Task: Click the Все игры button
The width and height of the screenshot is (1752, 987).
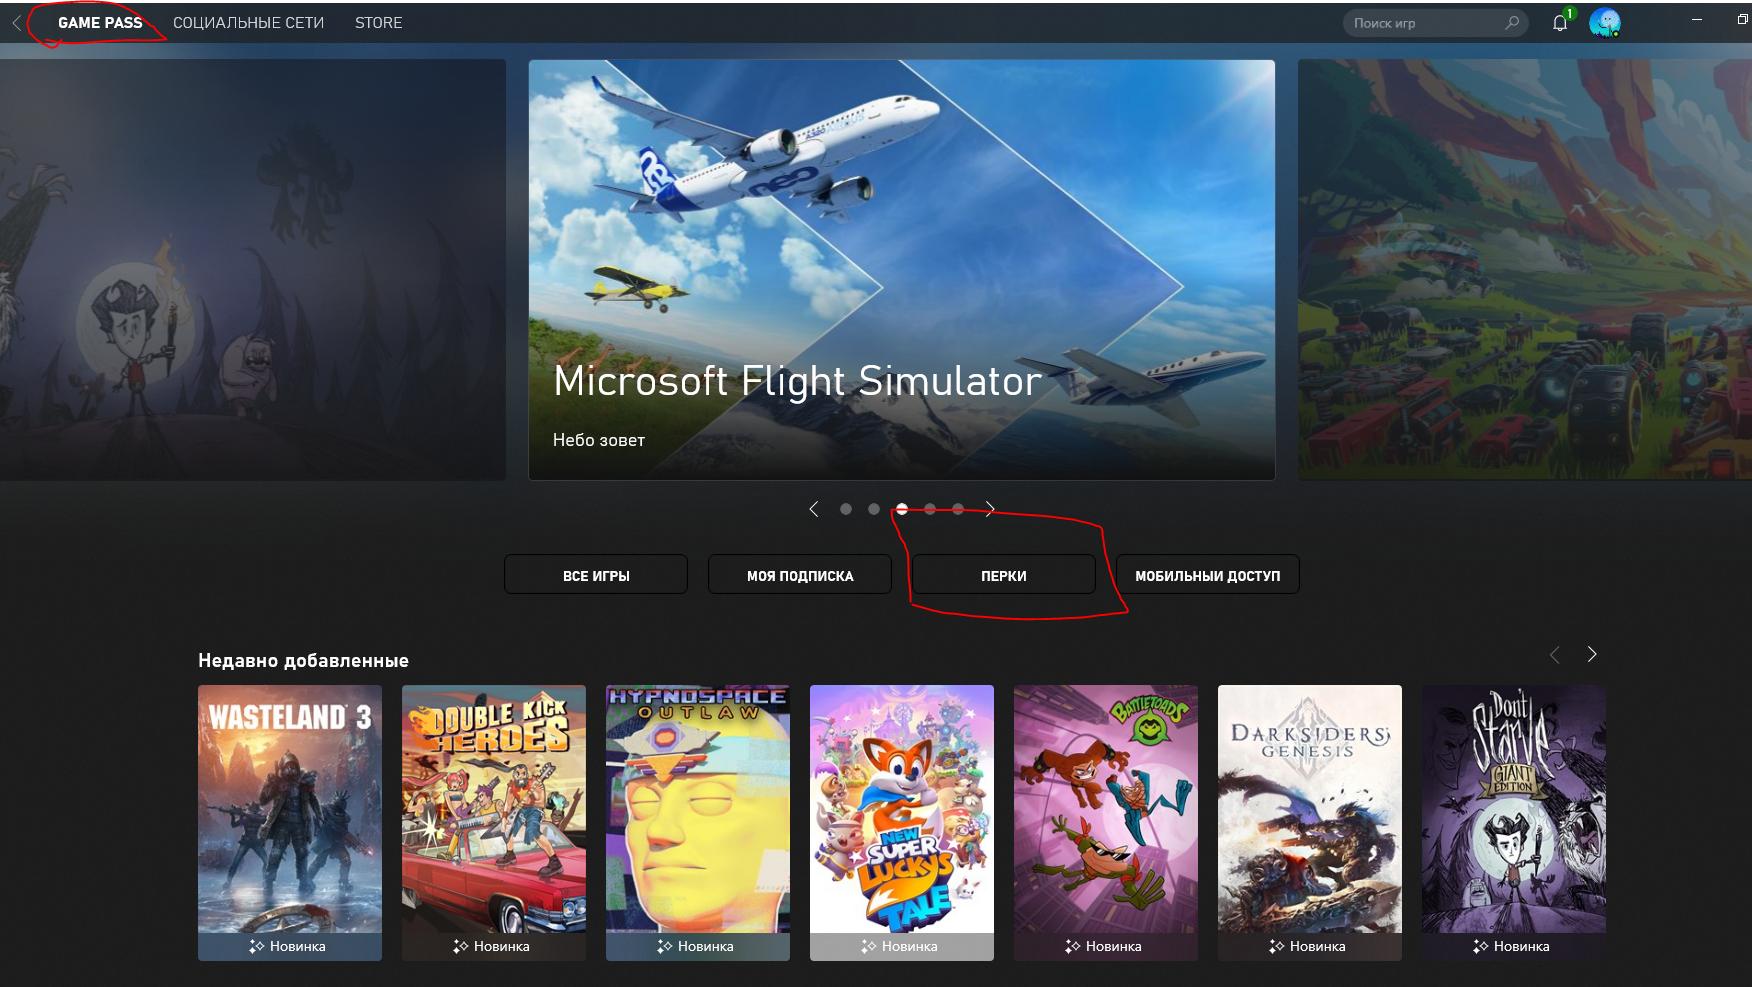Action: (x=596, y=575)
